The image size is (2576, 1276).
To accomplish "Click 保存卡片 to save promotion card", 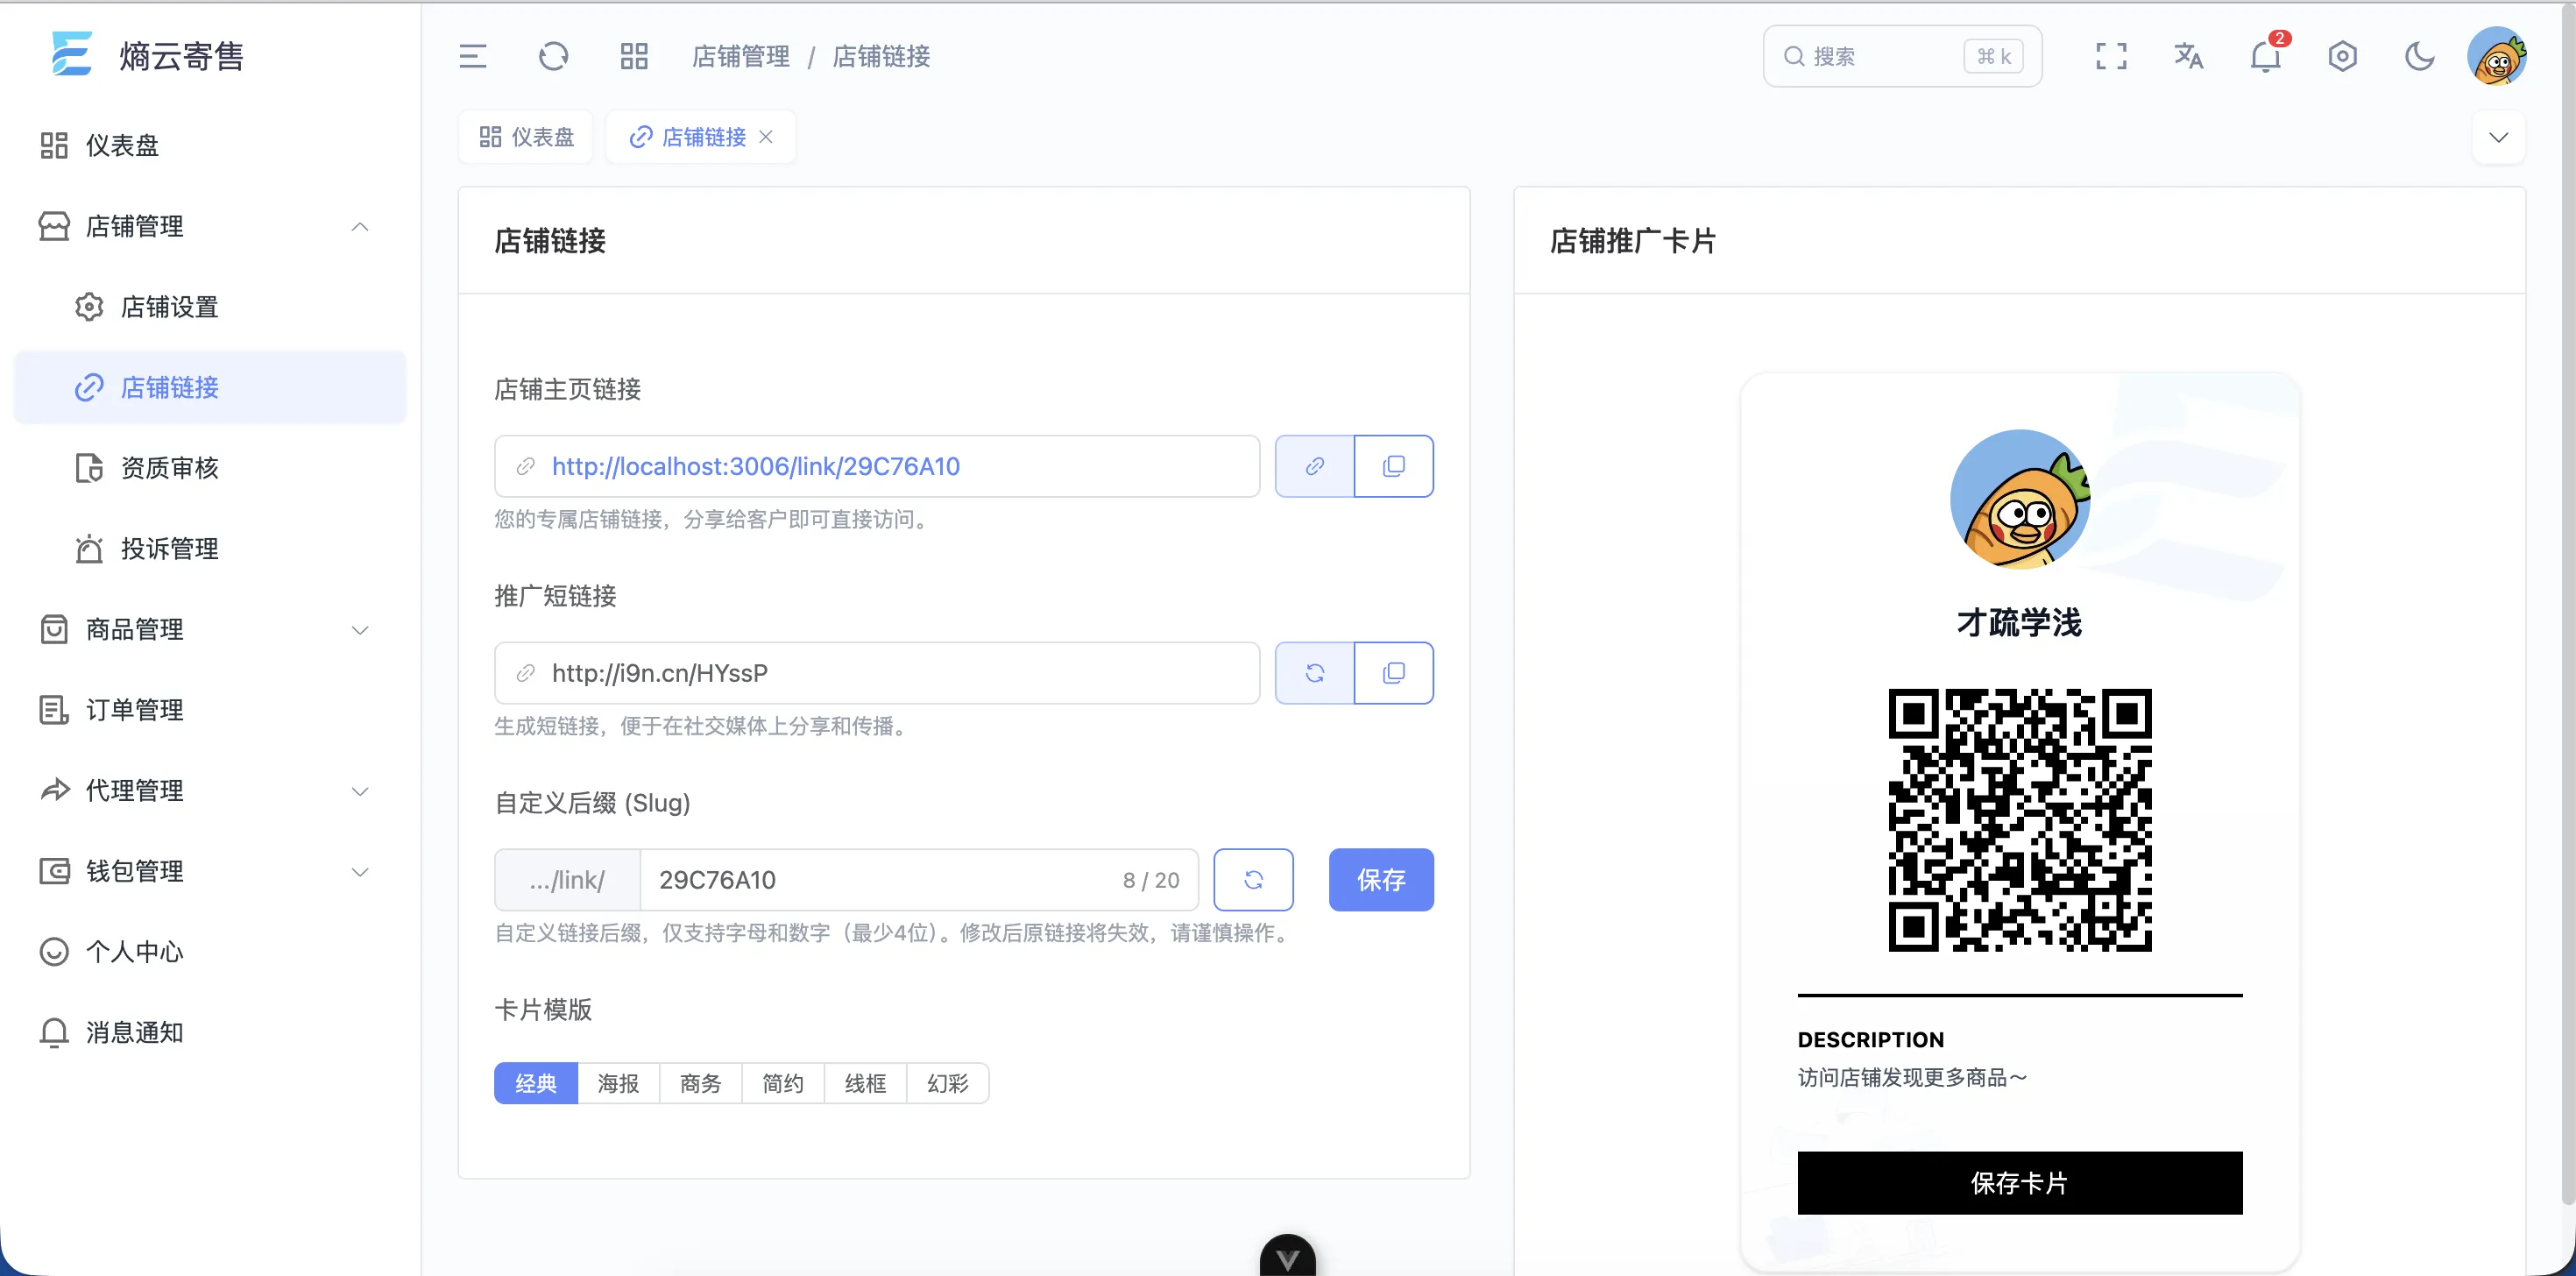I will 2019,1183.
